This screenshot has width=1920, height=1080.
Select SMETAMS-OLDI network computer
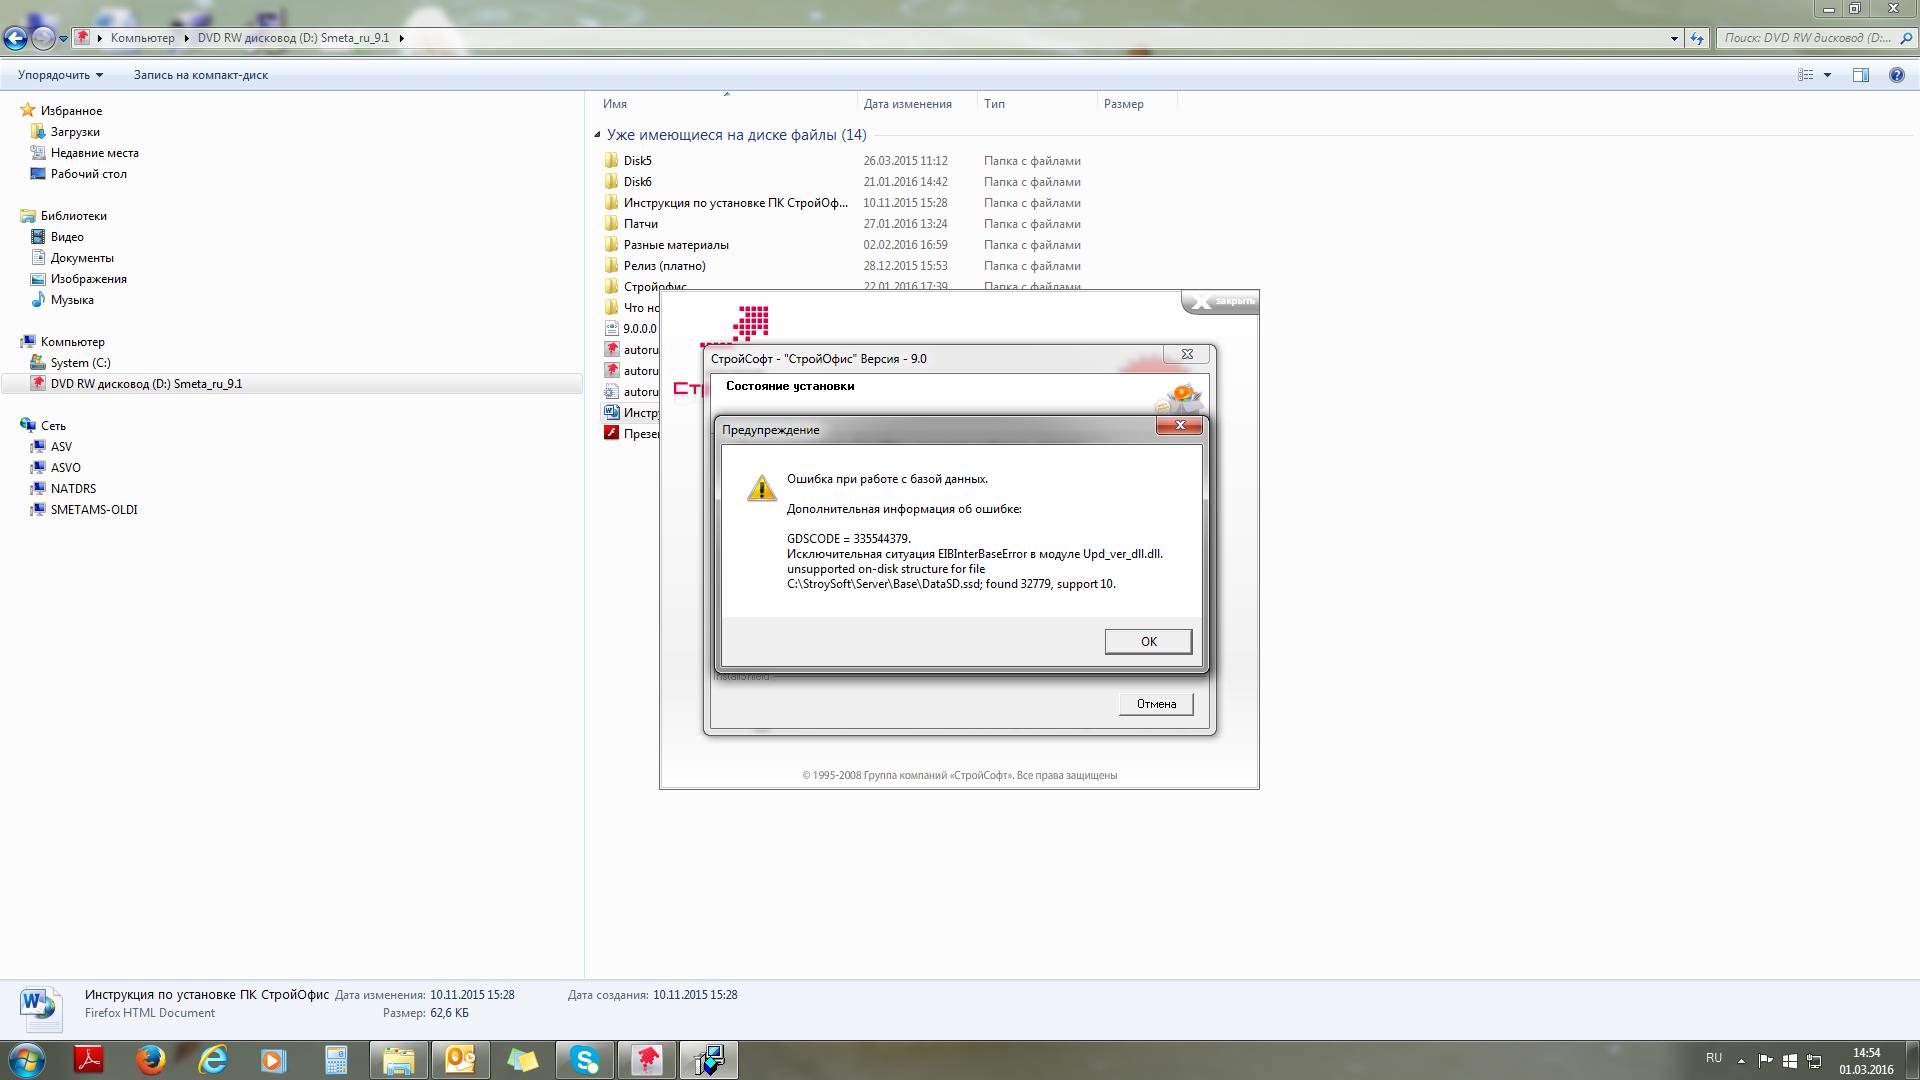tap(94, 510)
